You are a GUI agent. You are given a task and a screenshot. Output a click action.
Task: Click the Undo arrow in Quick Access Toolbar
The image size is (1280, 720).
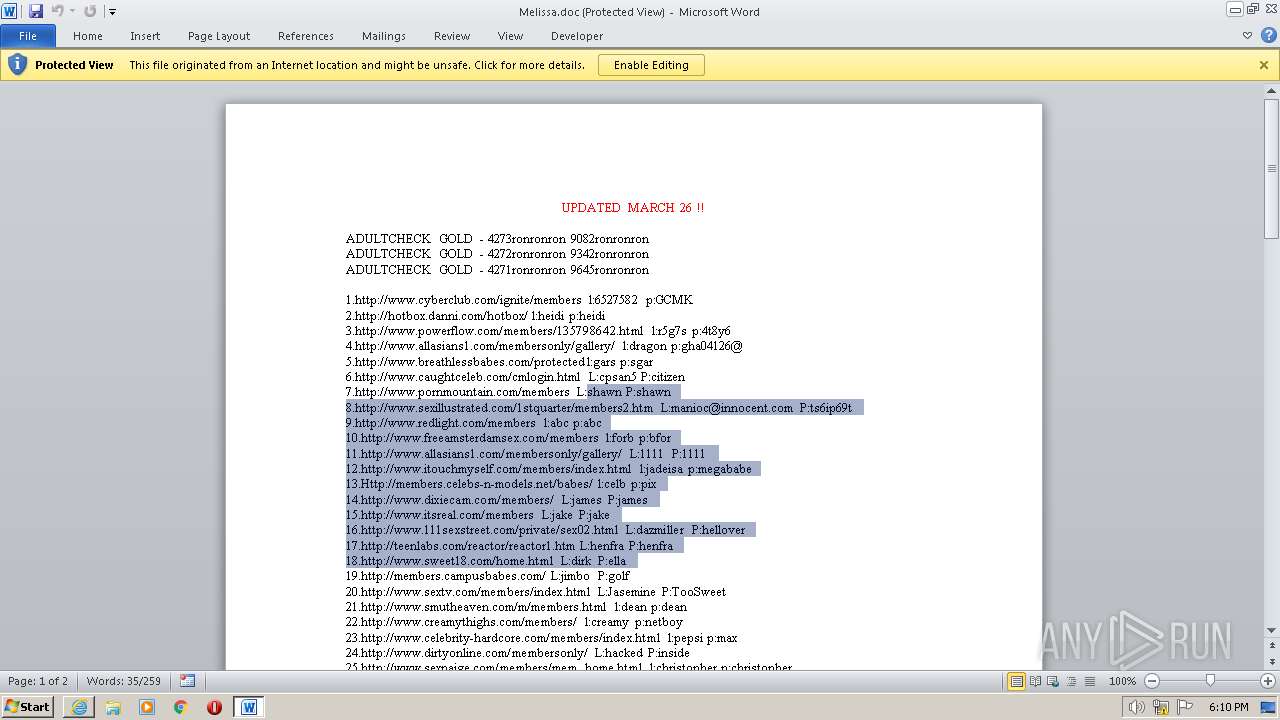(x=57, y=11)
